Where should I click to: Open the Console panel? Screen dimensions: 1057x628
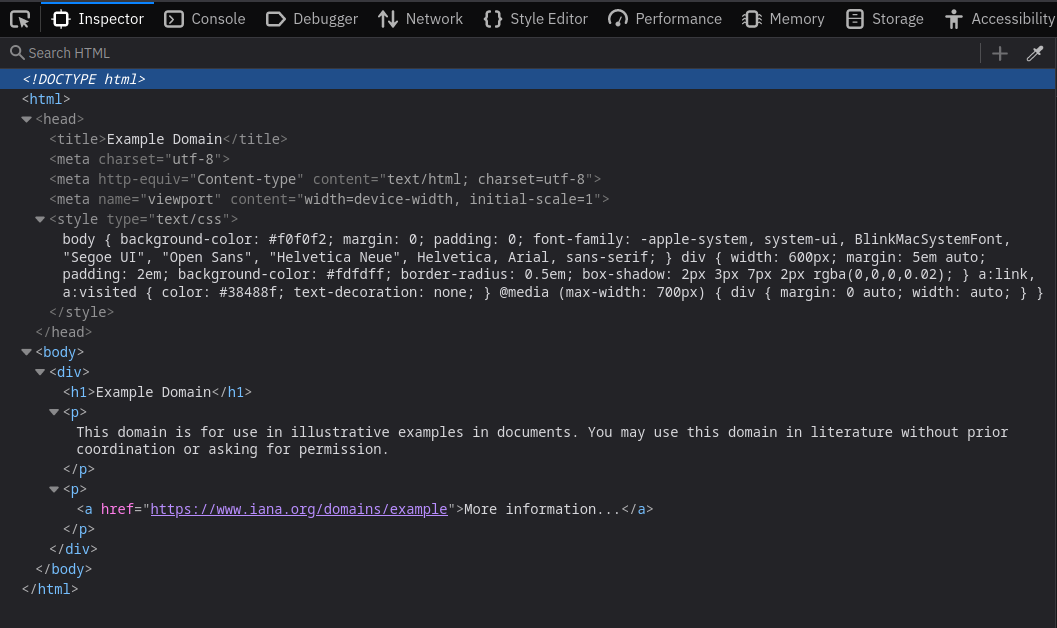point(205,19)
